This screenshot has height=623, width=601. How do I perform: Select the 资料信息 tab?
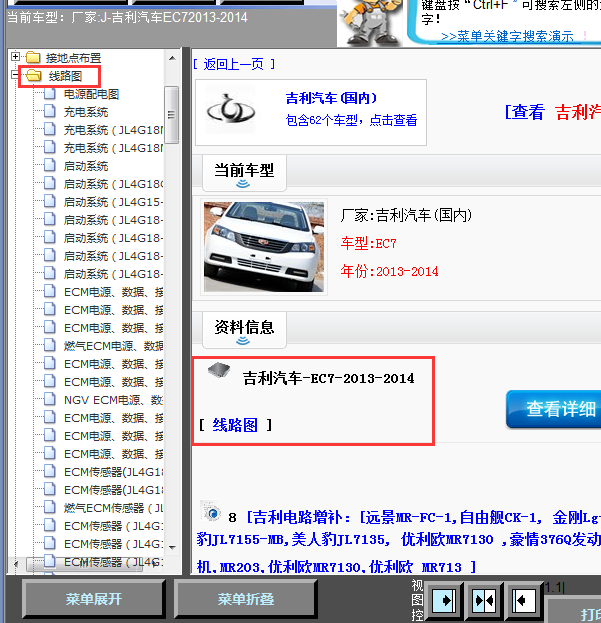pyautogui.click(x=244, y=330)
